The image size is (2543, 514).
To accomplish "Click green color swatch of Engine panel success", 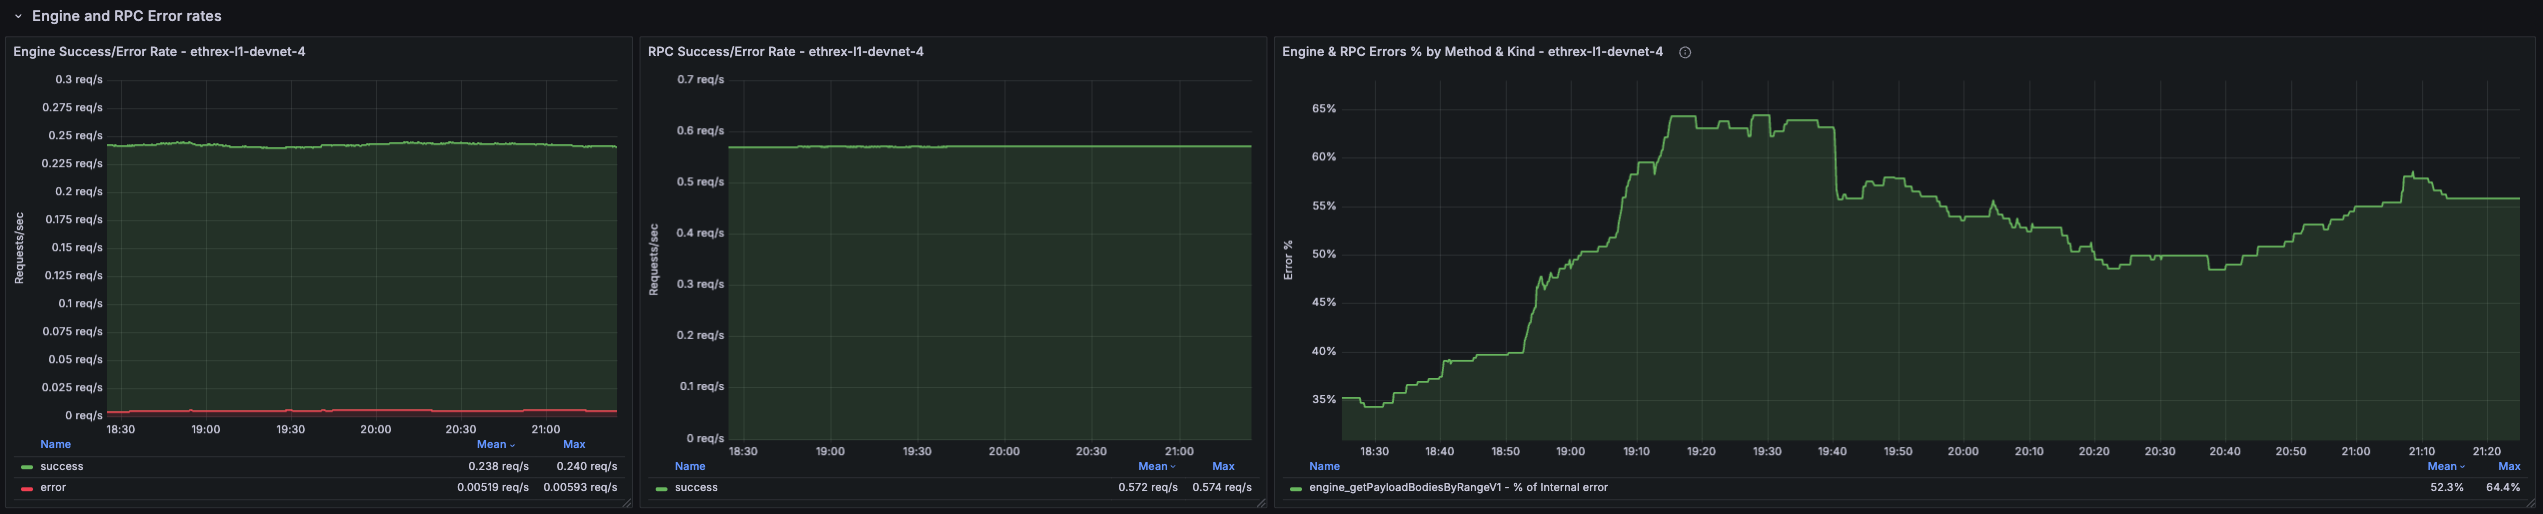I will point(27,467).
